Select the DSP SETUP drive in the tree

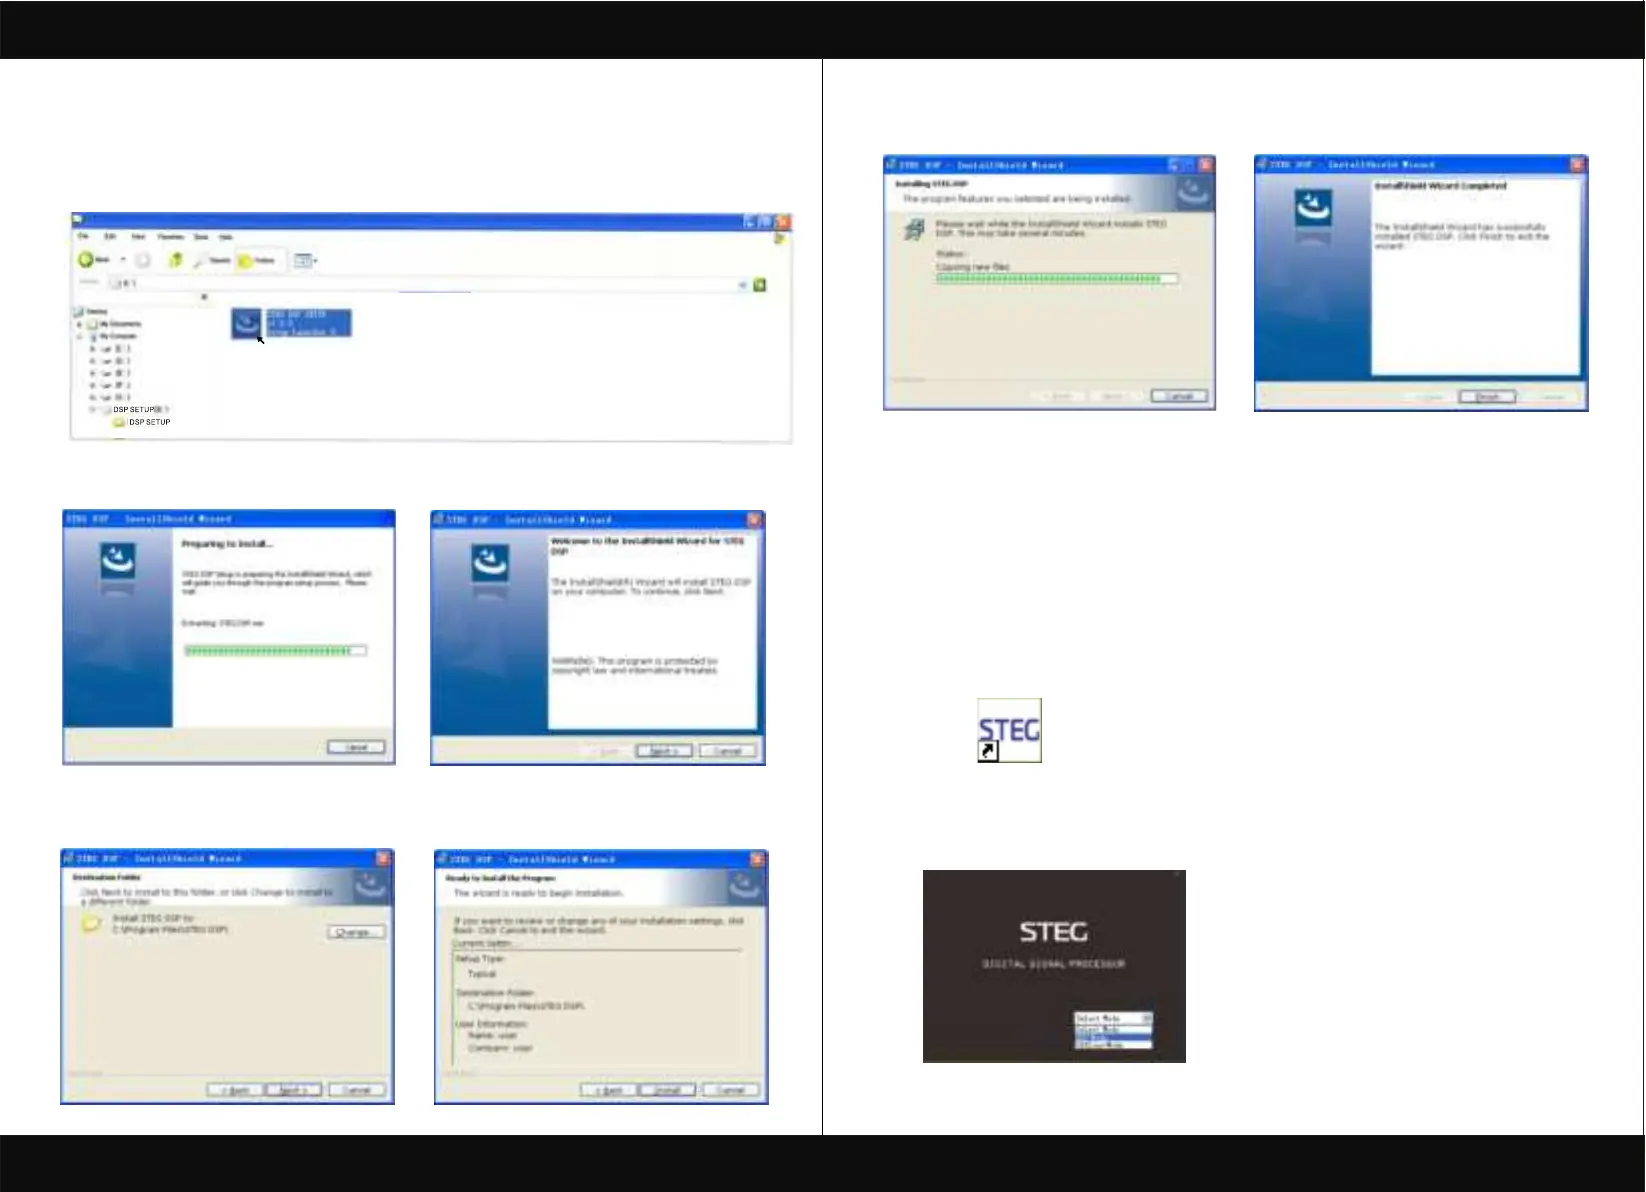[x=134, y=410]
